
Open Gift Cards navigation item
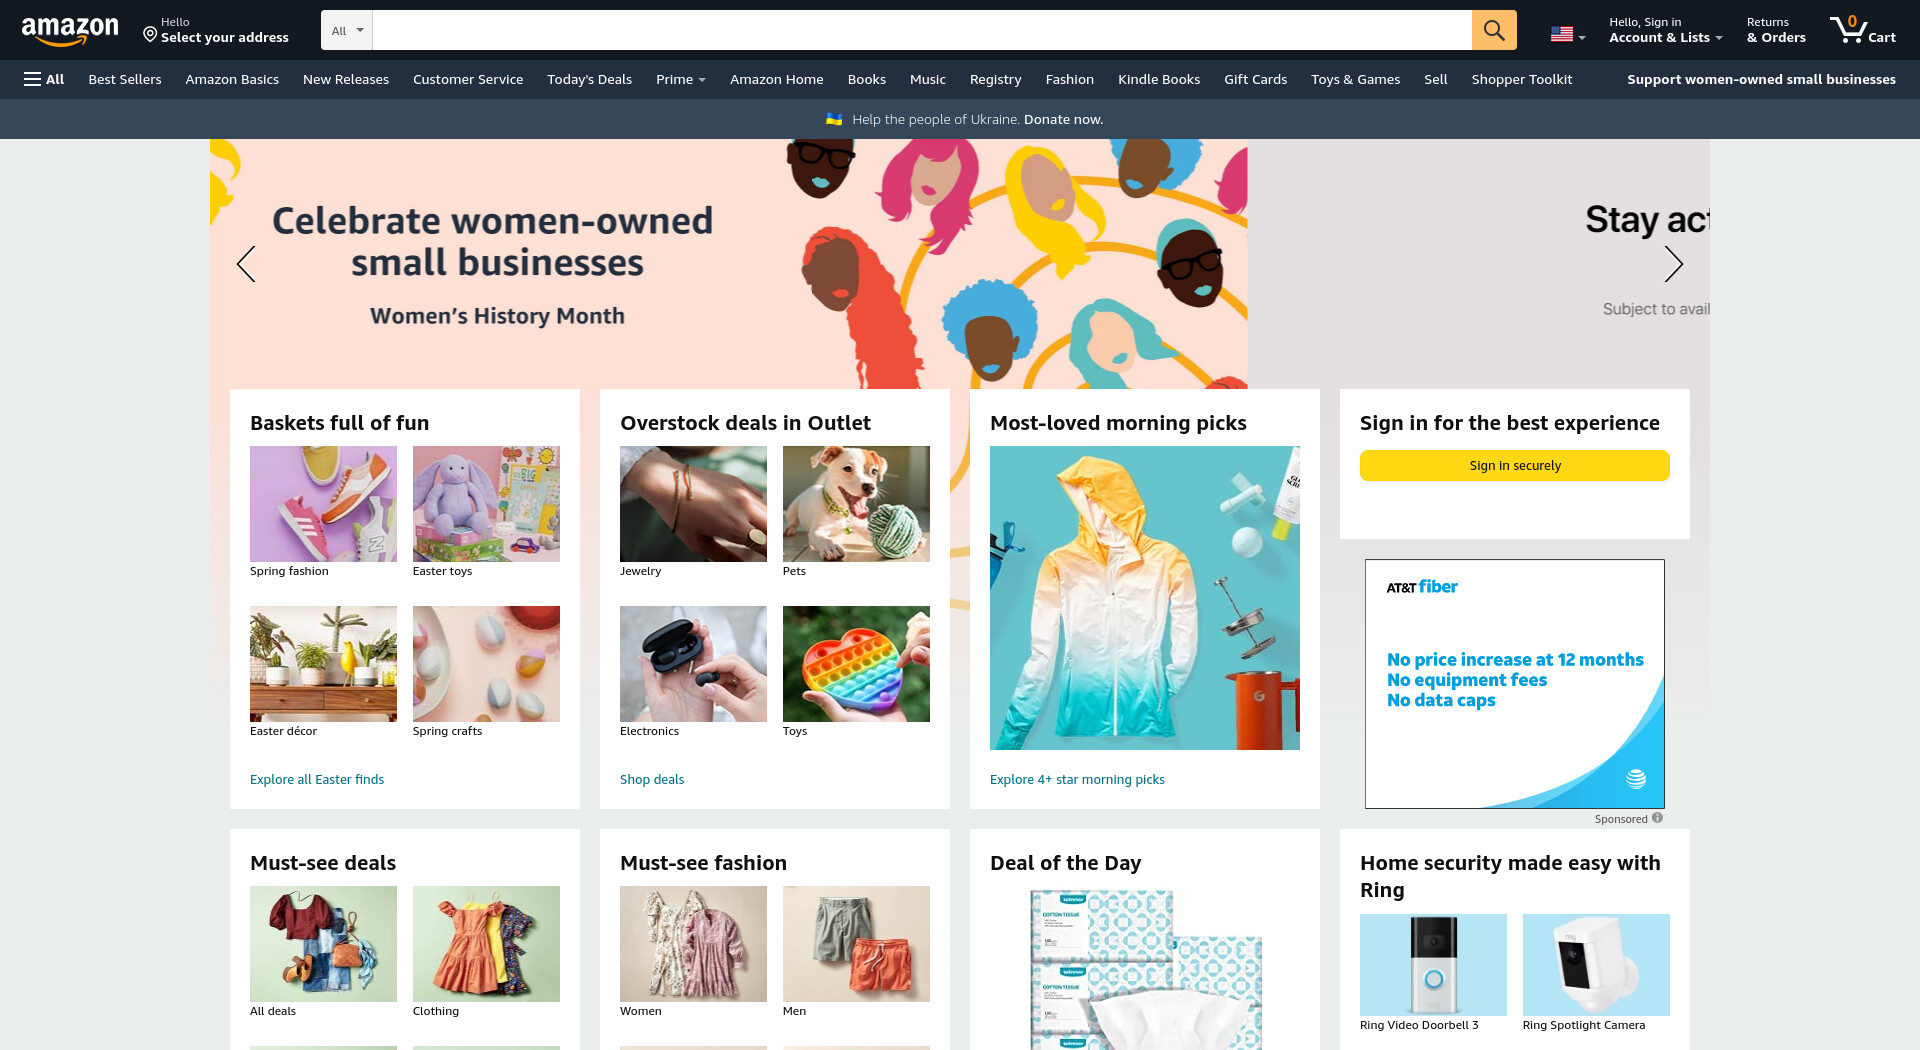pos(1256,79)
